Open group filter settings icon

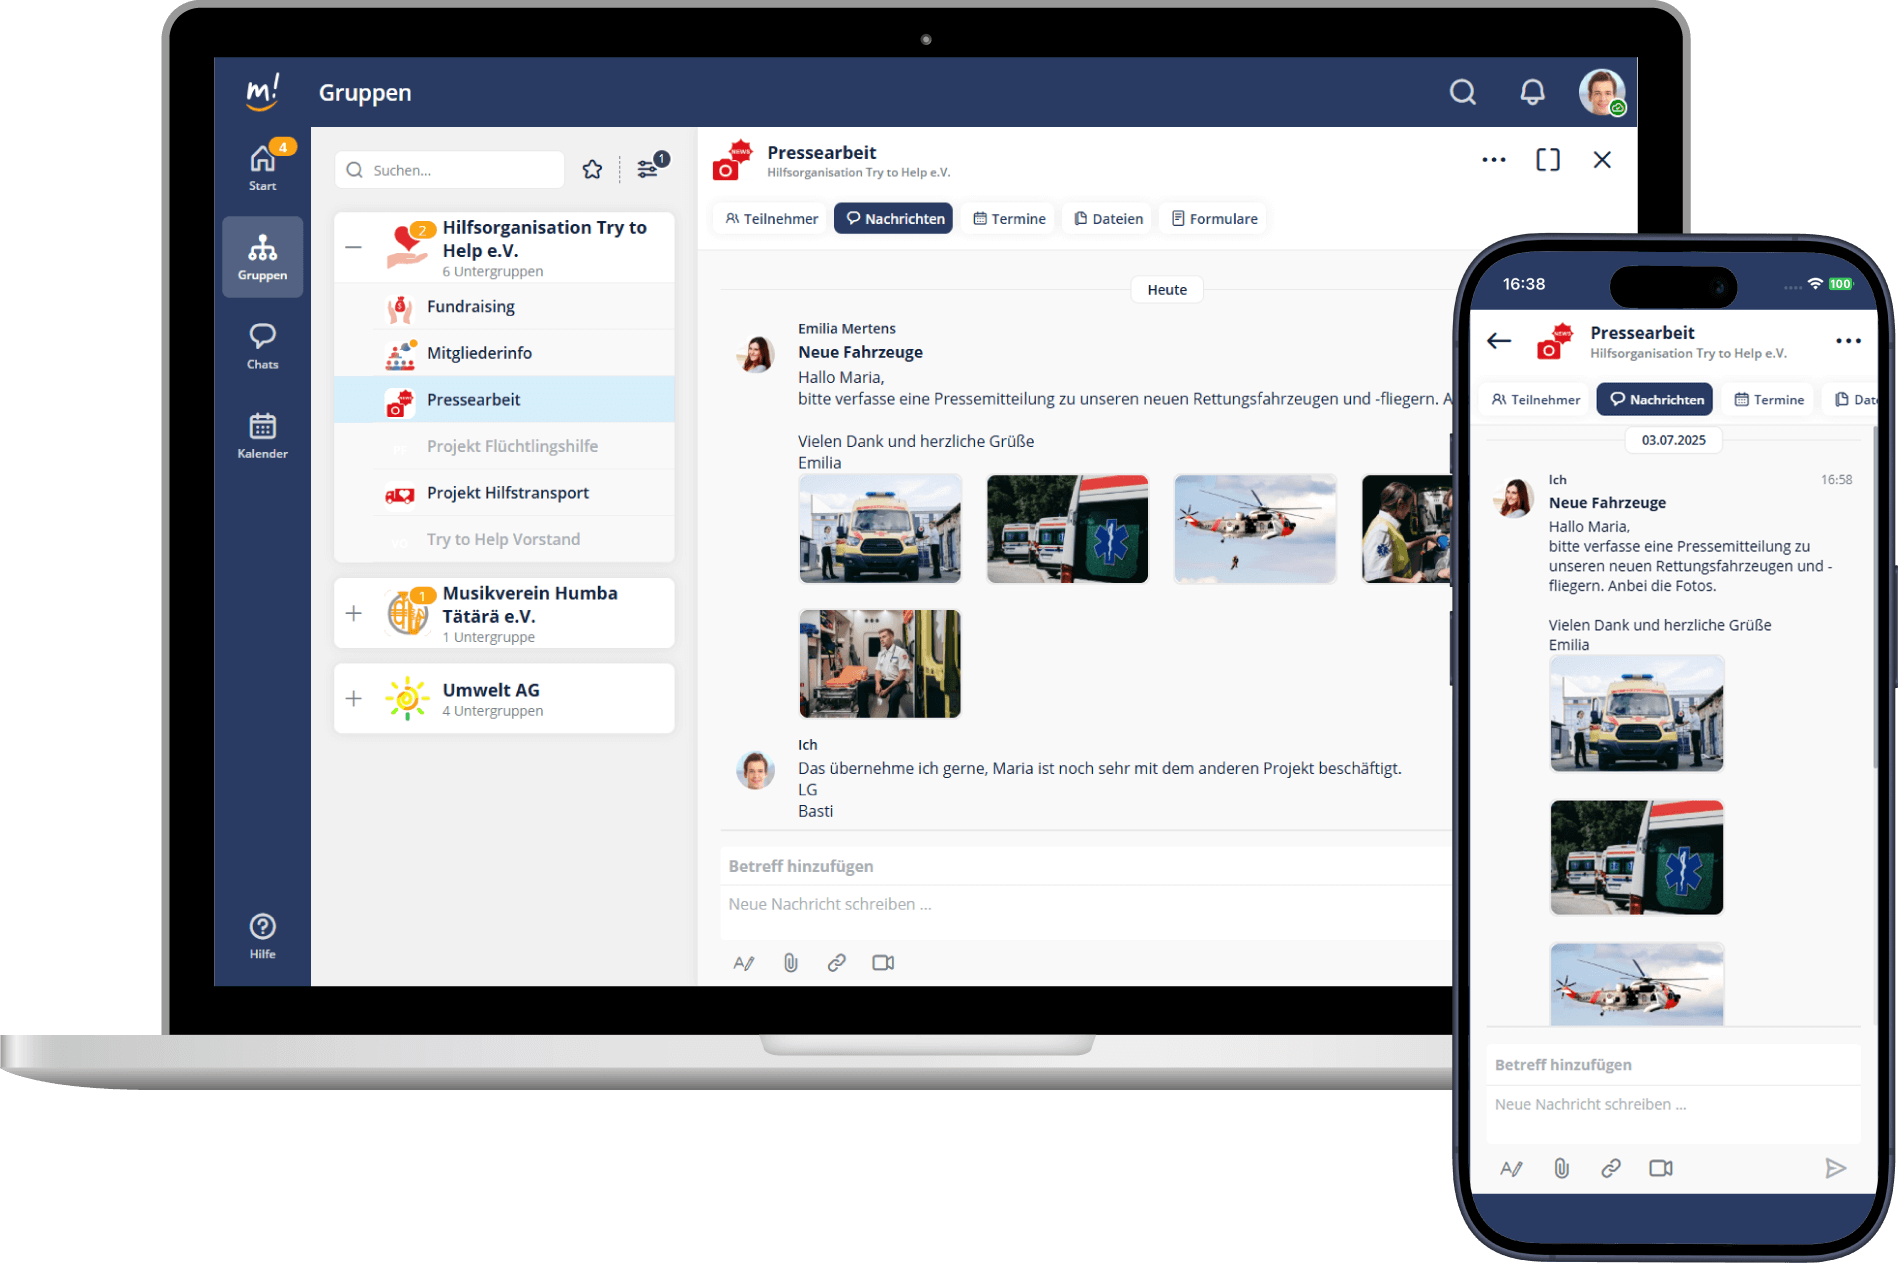[648, 168]
